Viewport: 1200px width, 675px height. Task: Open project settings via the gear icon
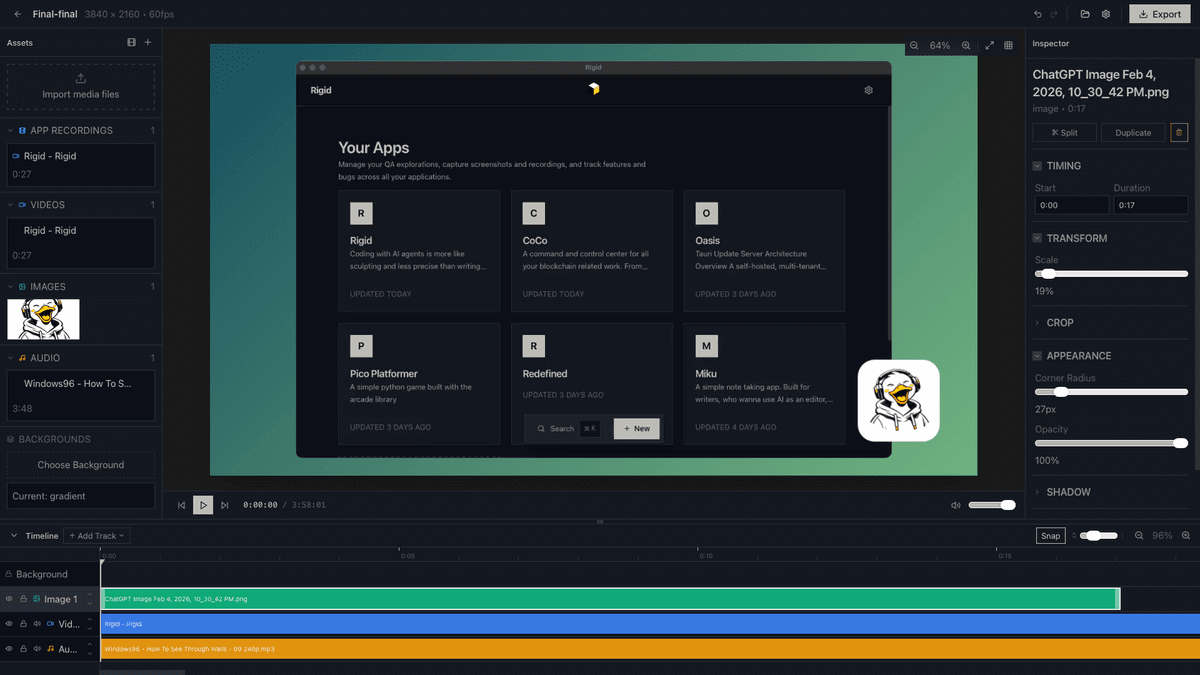coord(1105,14)
